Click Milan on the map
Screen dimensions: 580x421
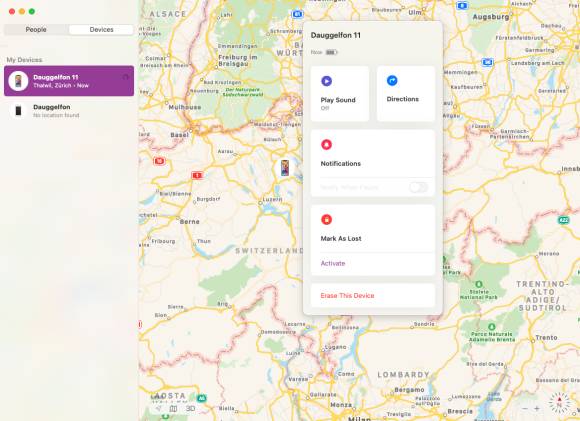pos(359,418)
